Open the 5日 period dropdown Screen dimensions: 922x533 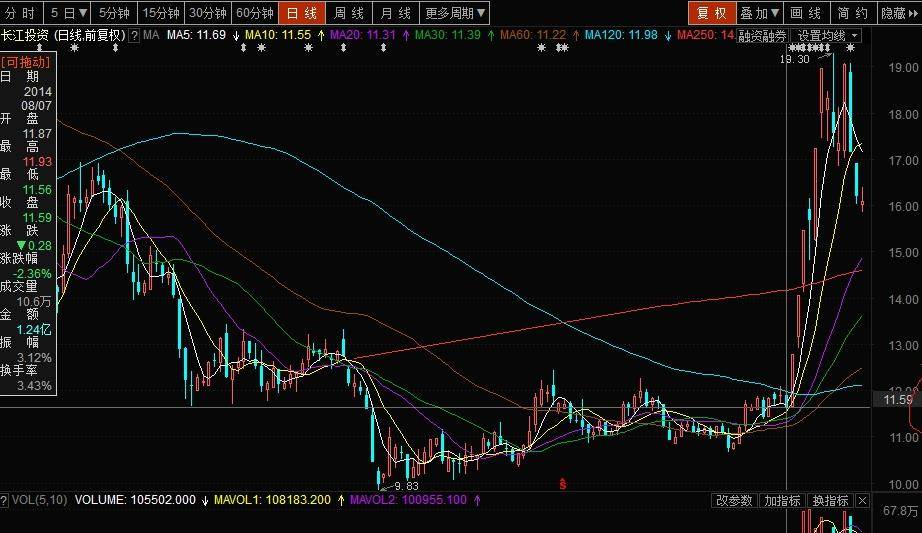tap(69, 13)
